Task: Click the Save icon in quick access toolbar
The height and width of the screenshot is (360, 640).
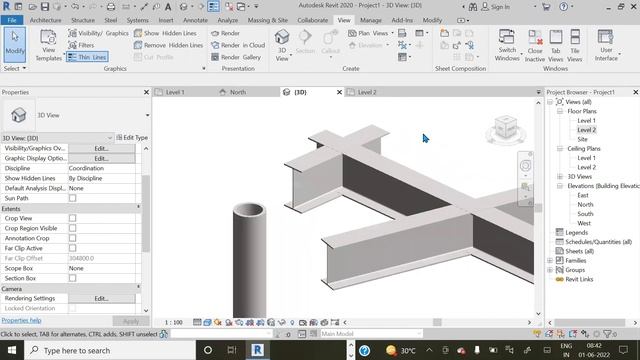Action: click(45, 7)
